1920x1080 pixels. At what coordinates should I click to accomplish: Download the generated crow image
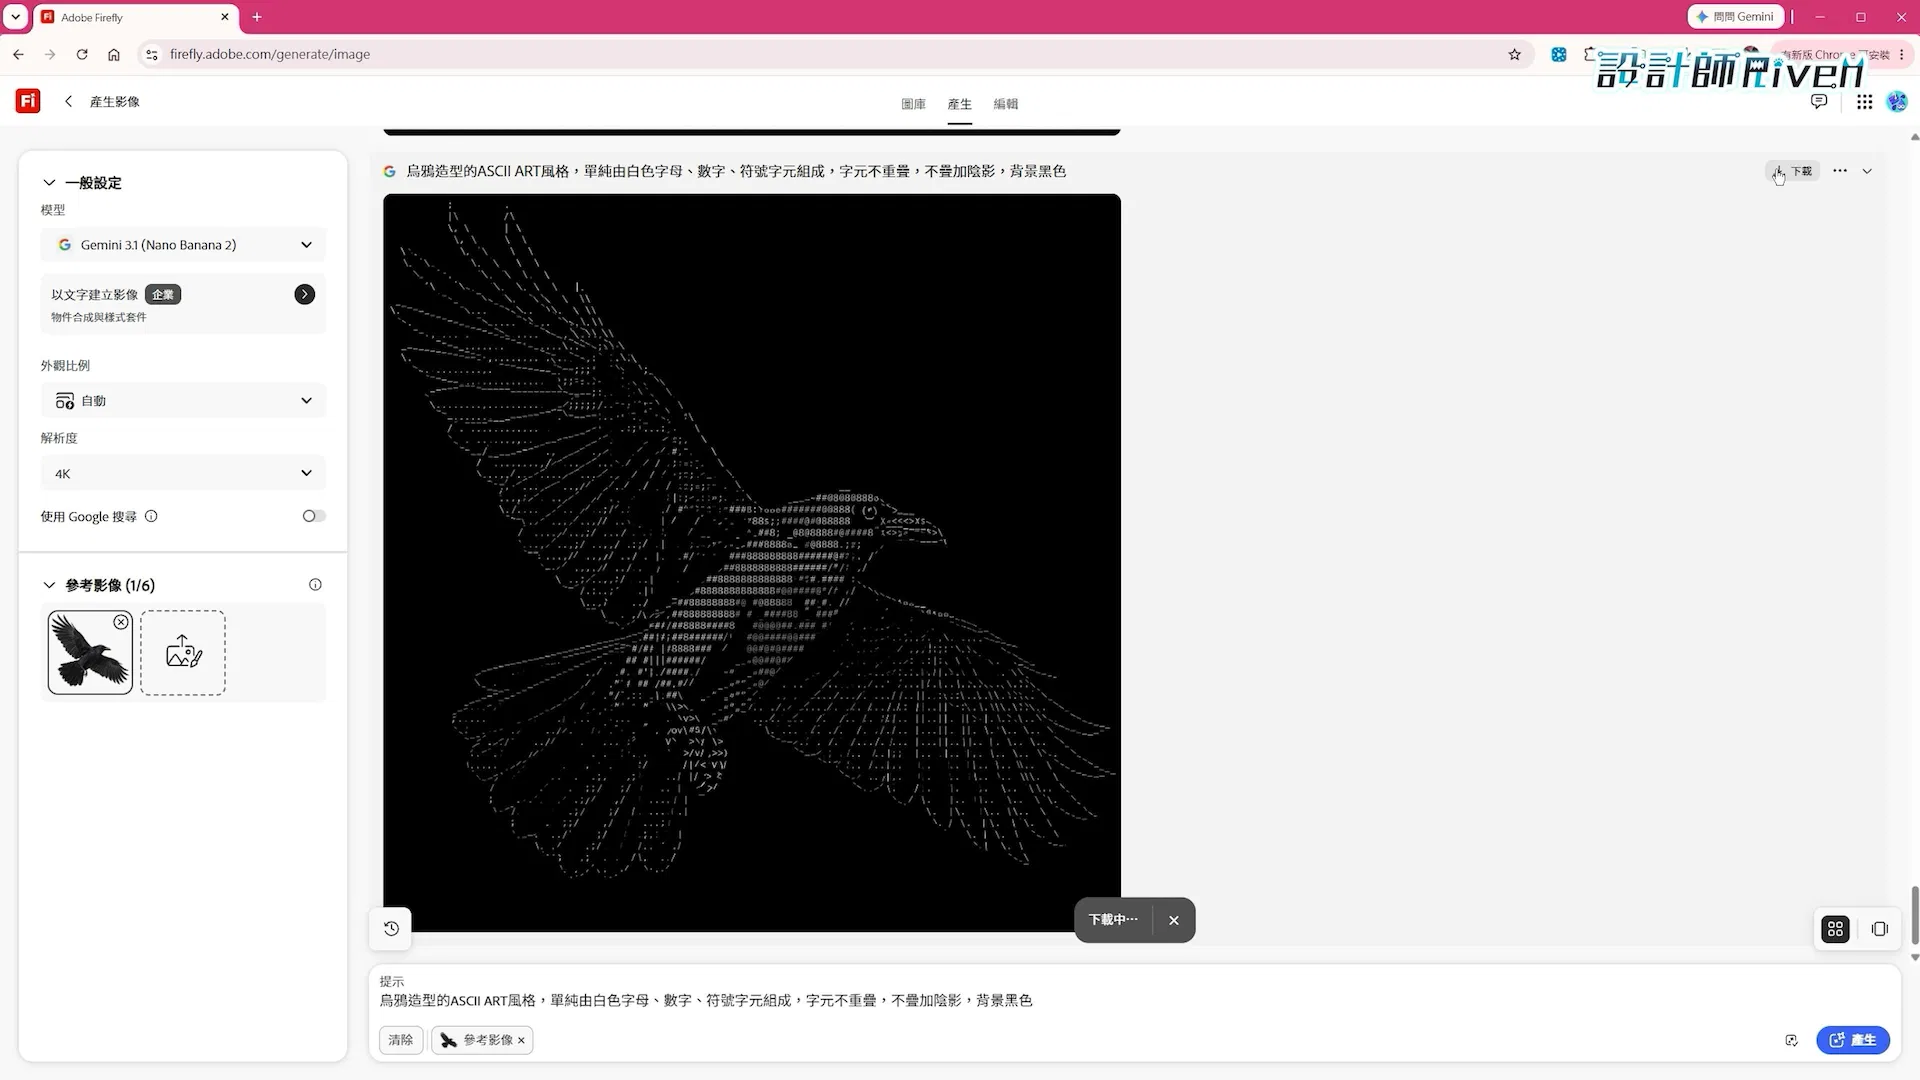pos(1792,171)
